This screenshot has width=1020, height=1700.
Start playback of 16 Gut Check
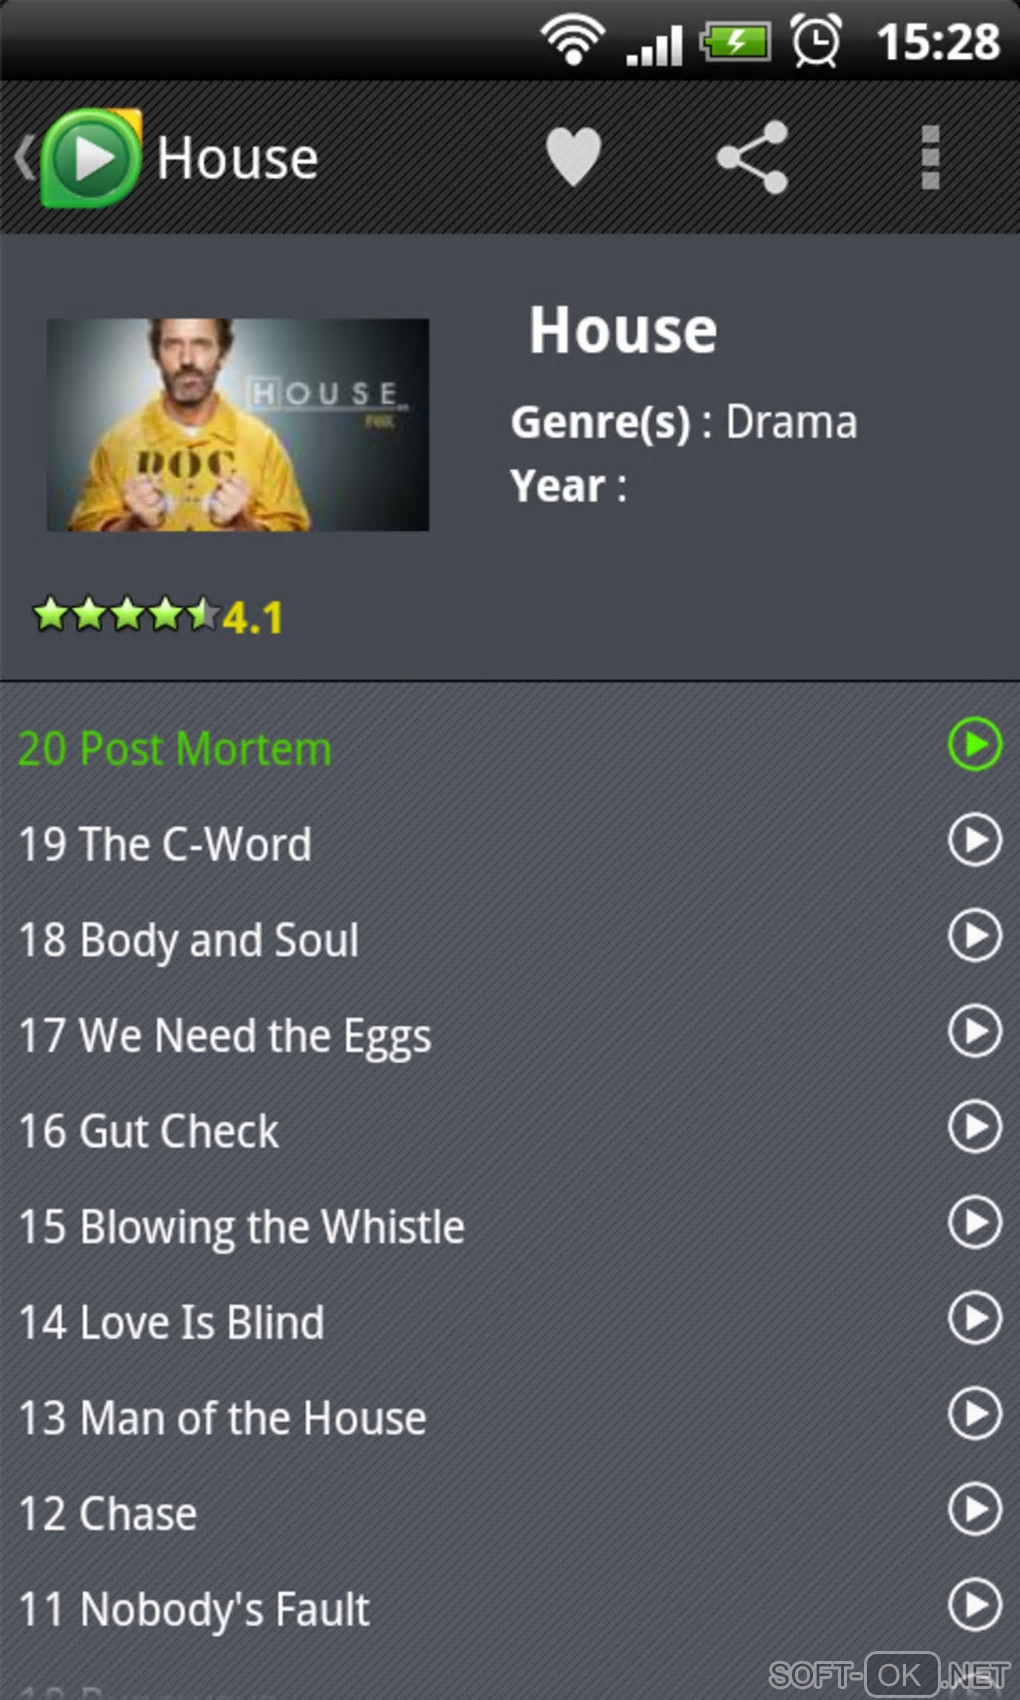pos(974,1127)
